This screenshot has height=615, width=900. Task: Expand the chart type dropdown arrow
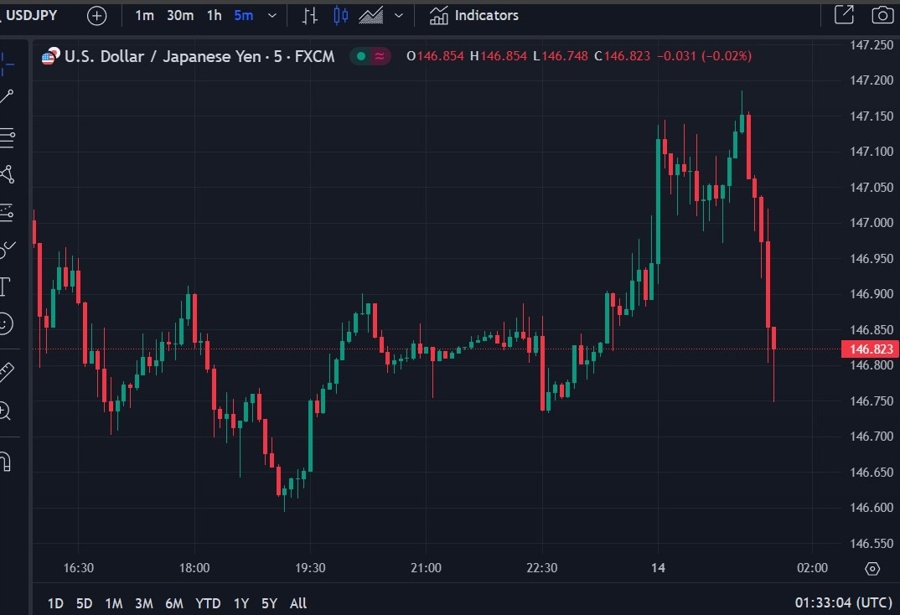(x=399, y=15)
